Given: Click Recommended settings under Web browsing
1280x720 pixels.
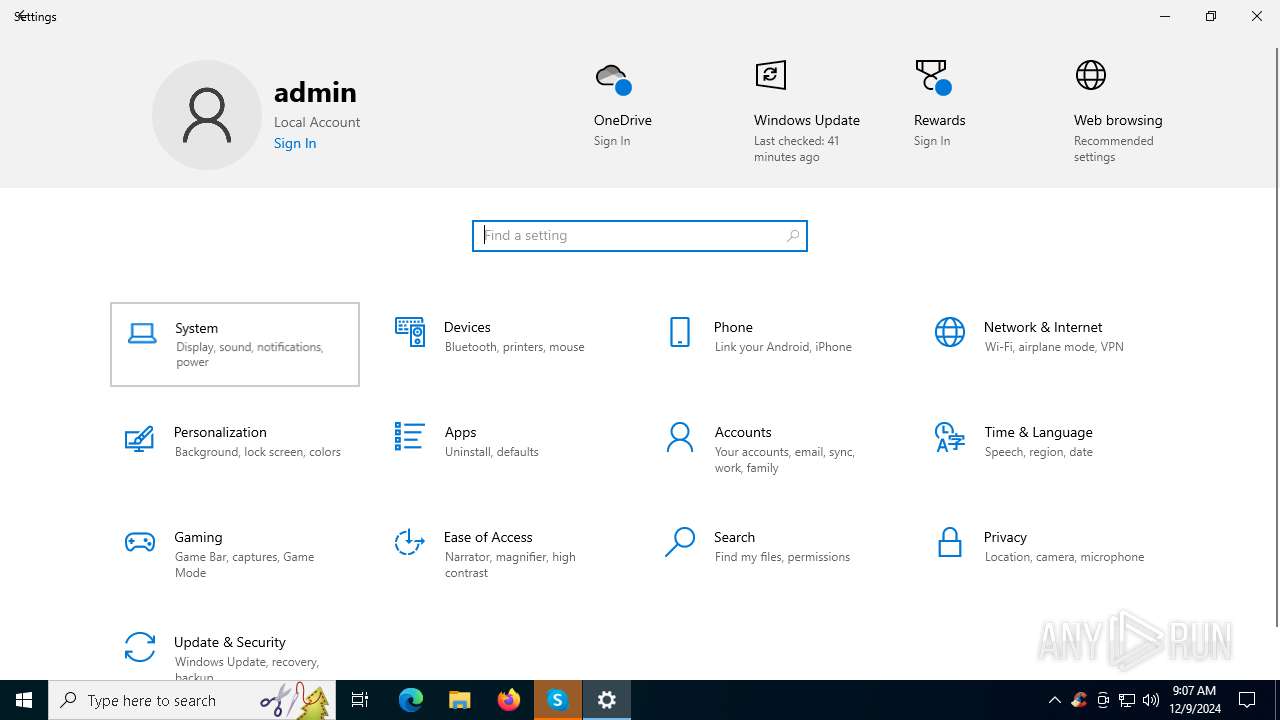Looking at the screenshot, I should [x=1114, y=149].
